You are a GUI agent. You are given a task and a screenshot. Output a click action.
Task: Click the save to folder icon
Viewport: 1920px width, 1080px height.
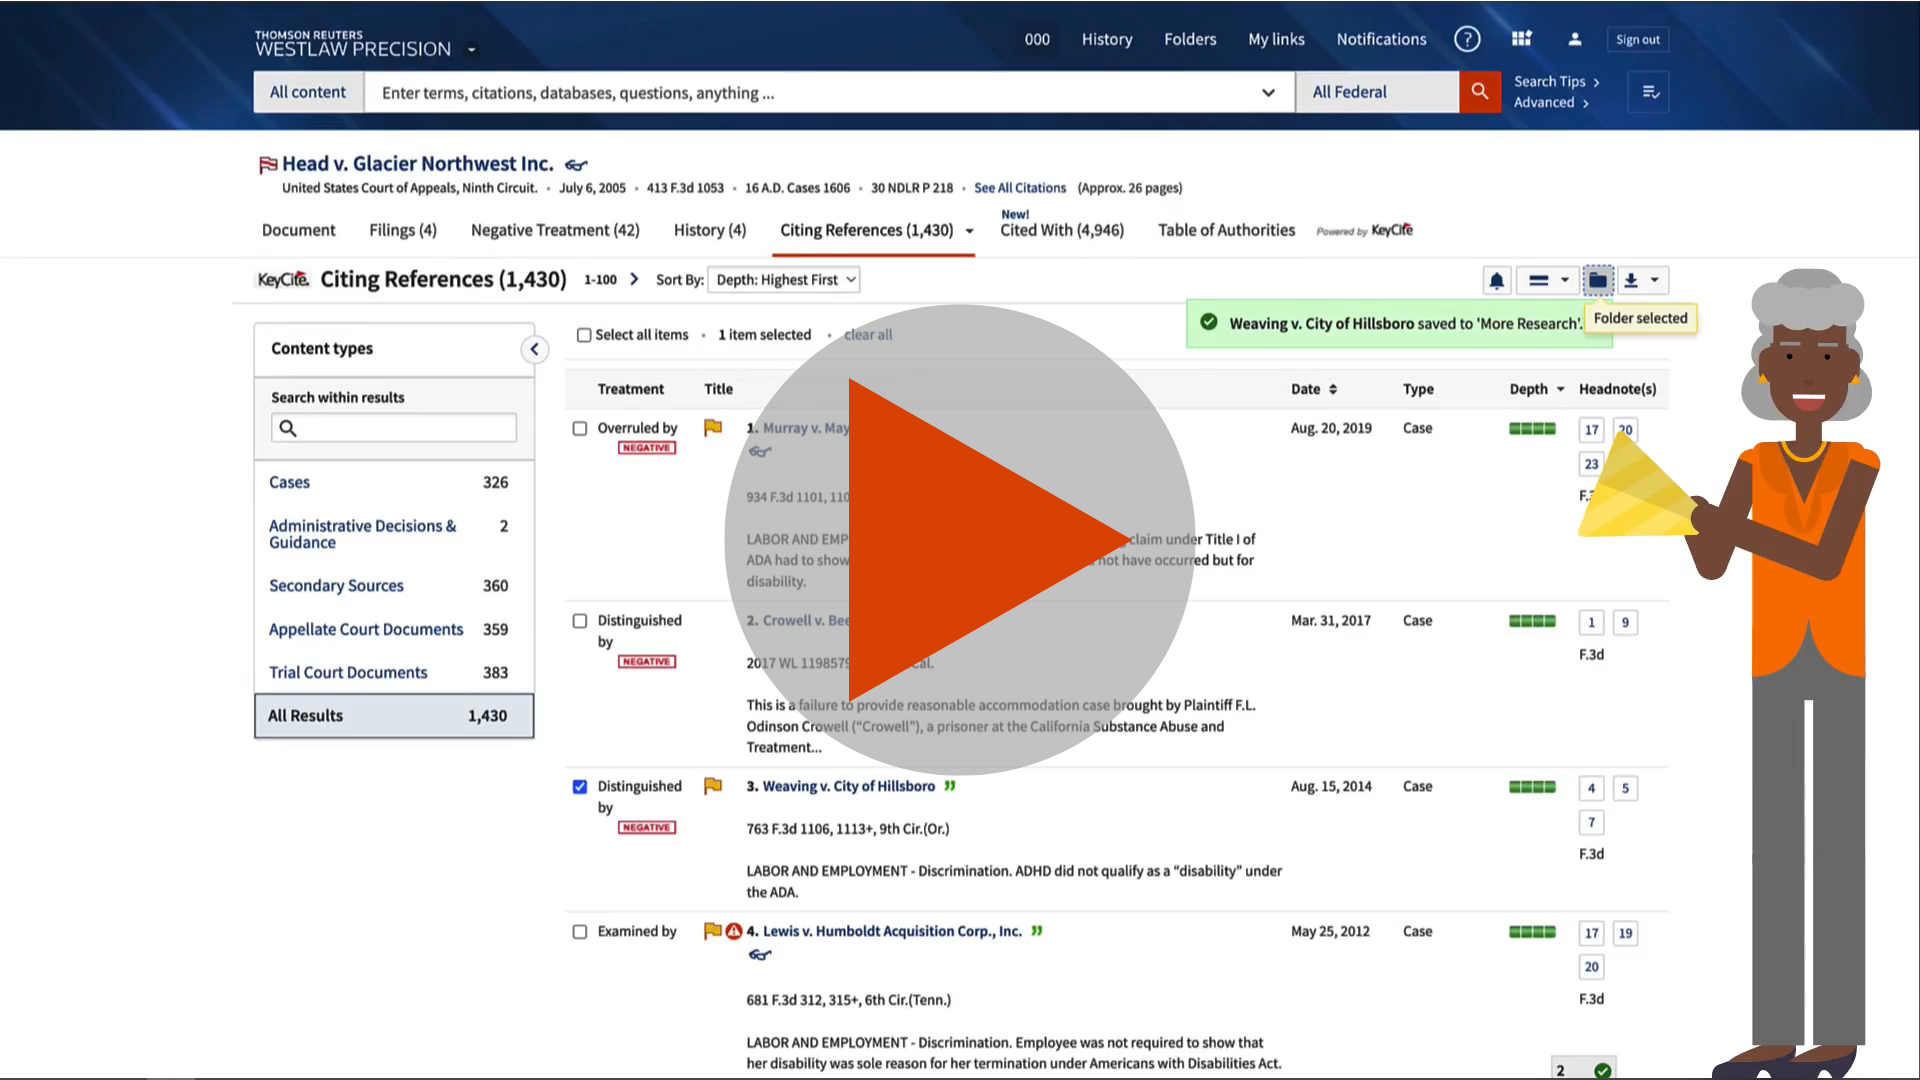[x=1598, y=281]
